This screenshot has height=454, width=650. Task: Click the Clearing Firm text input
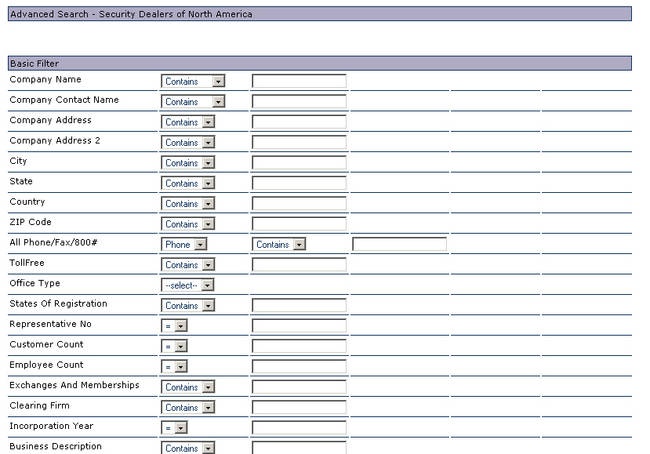(x=299, y=407)
